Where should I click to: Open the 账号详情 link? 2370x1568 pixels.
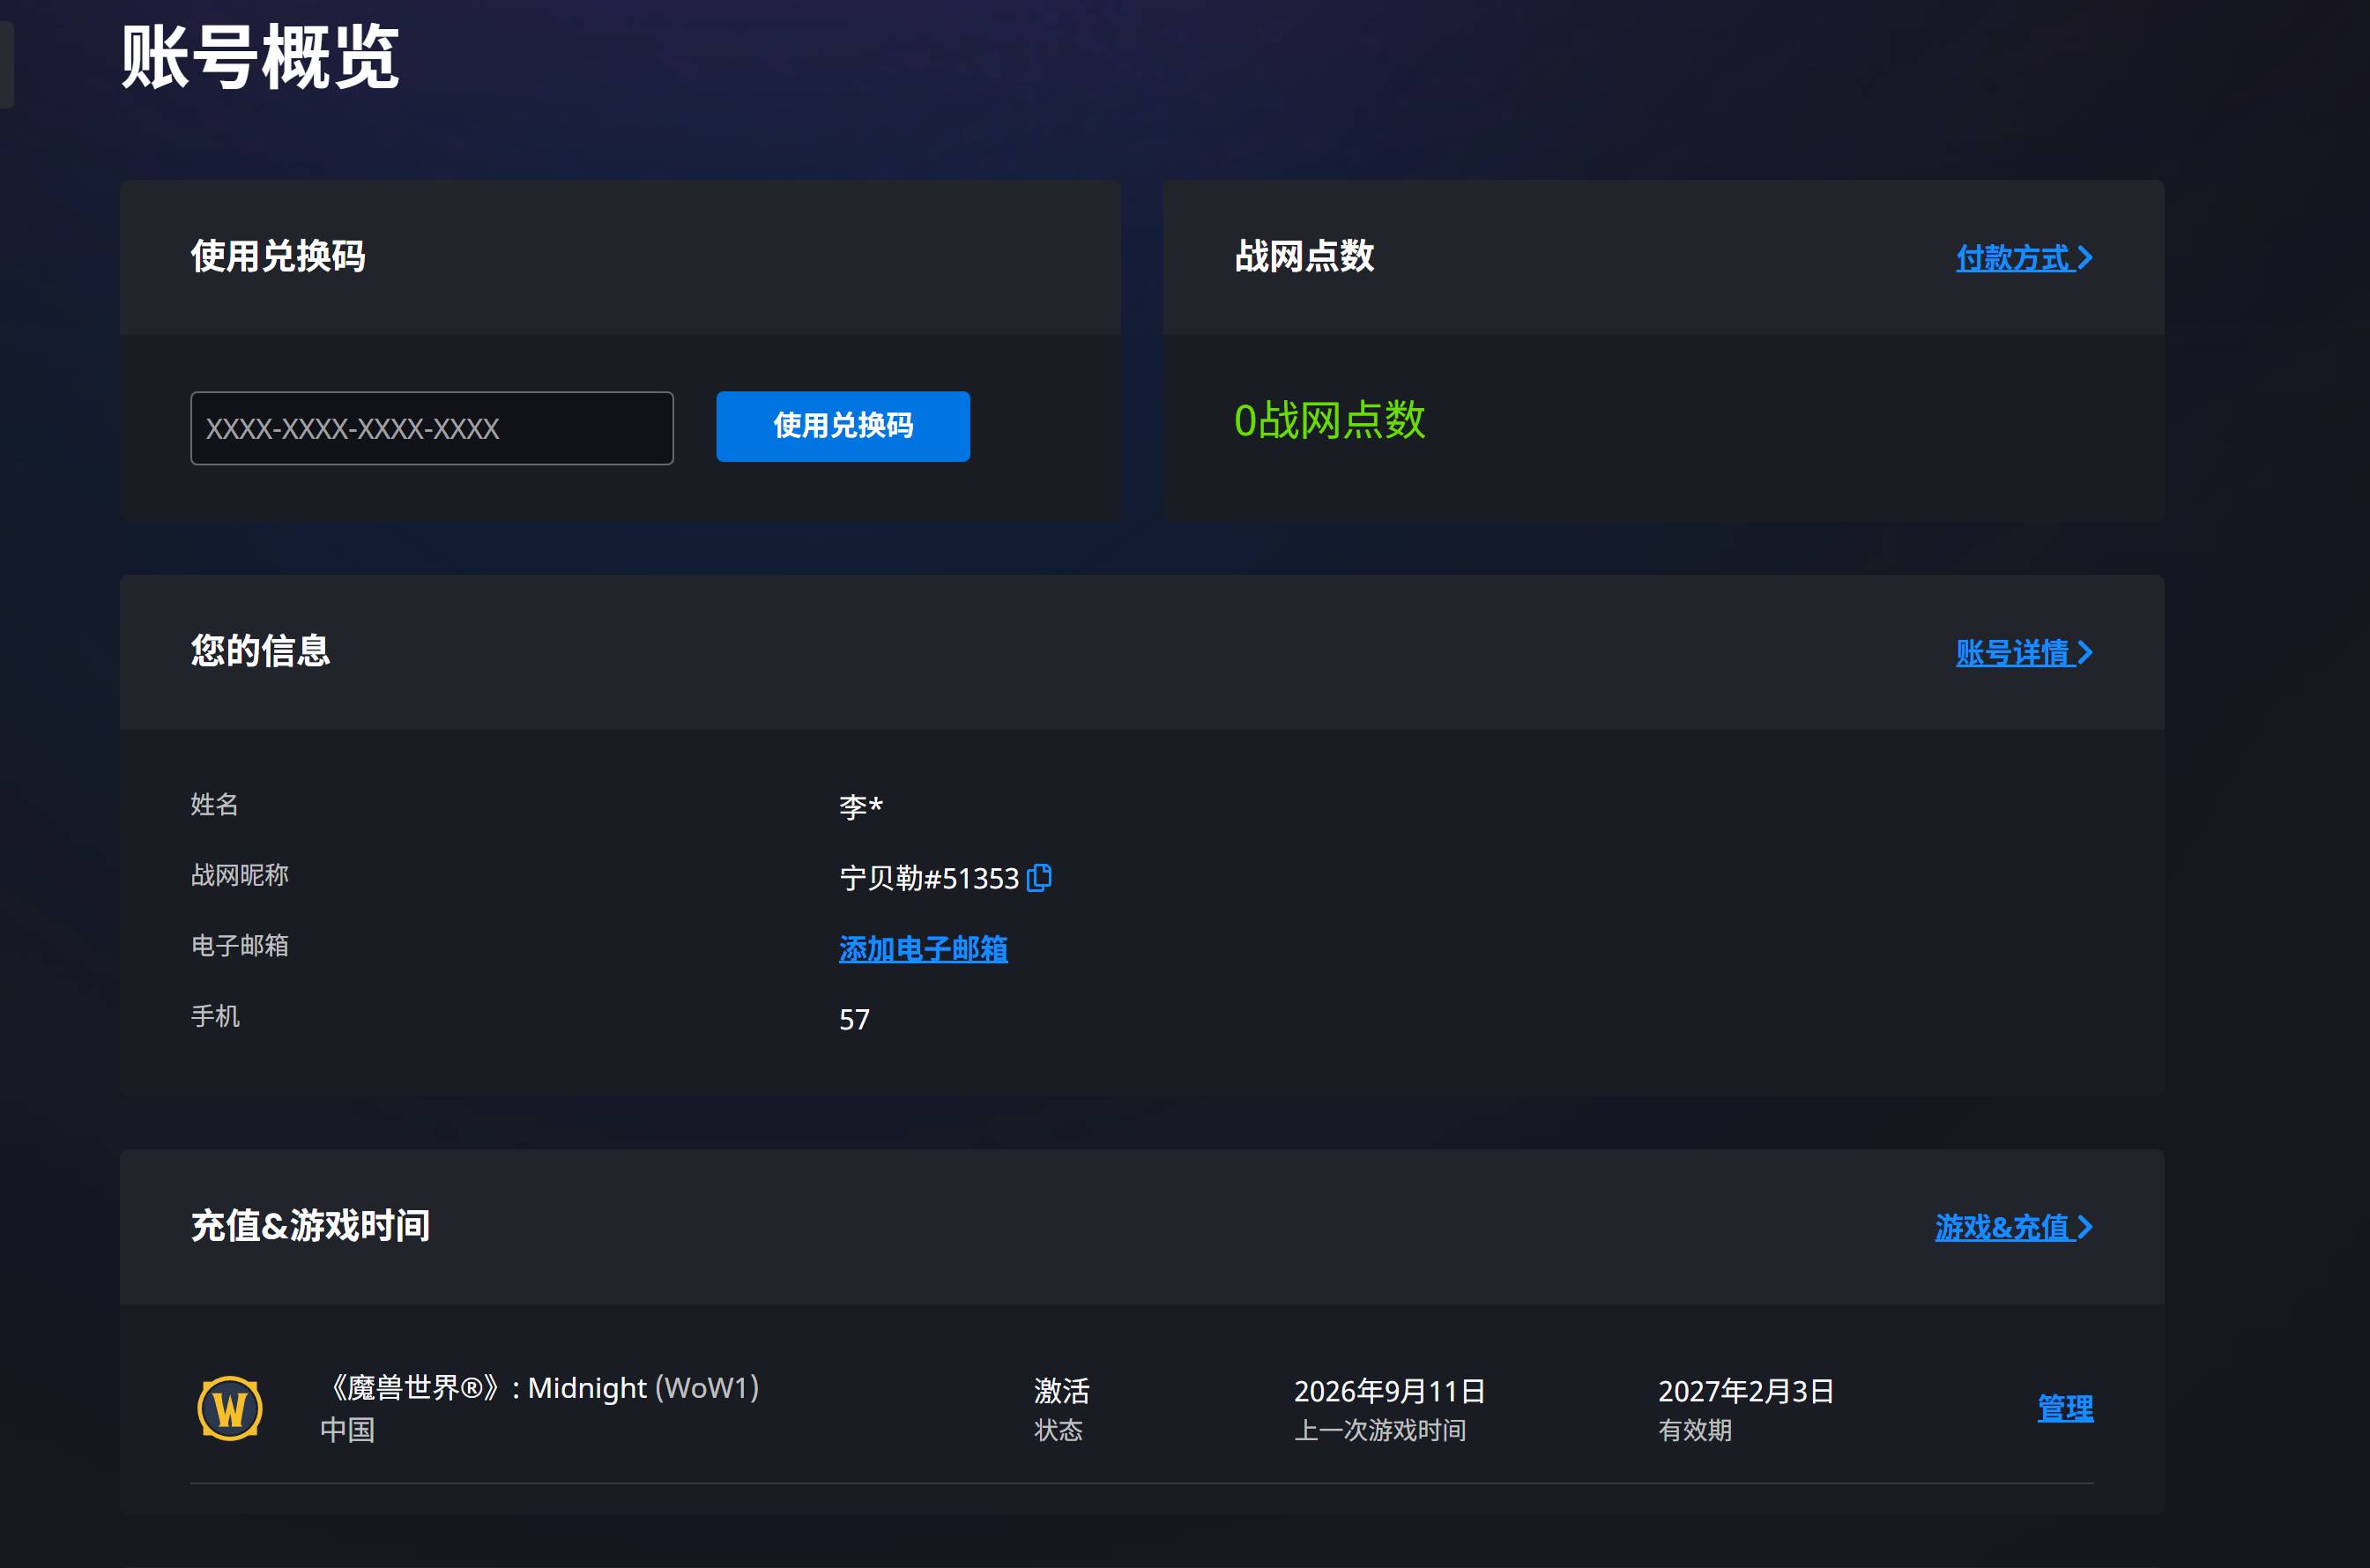pos(2024,653)
